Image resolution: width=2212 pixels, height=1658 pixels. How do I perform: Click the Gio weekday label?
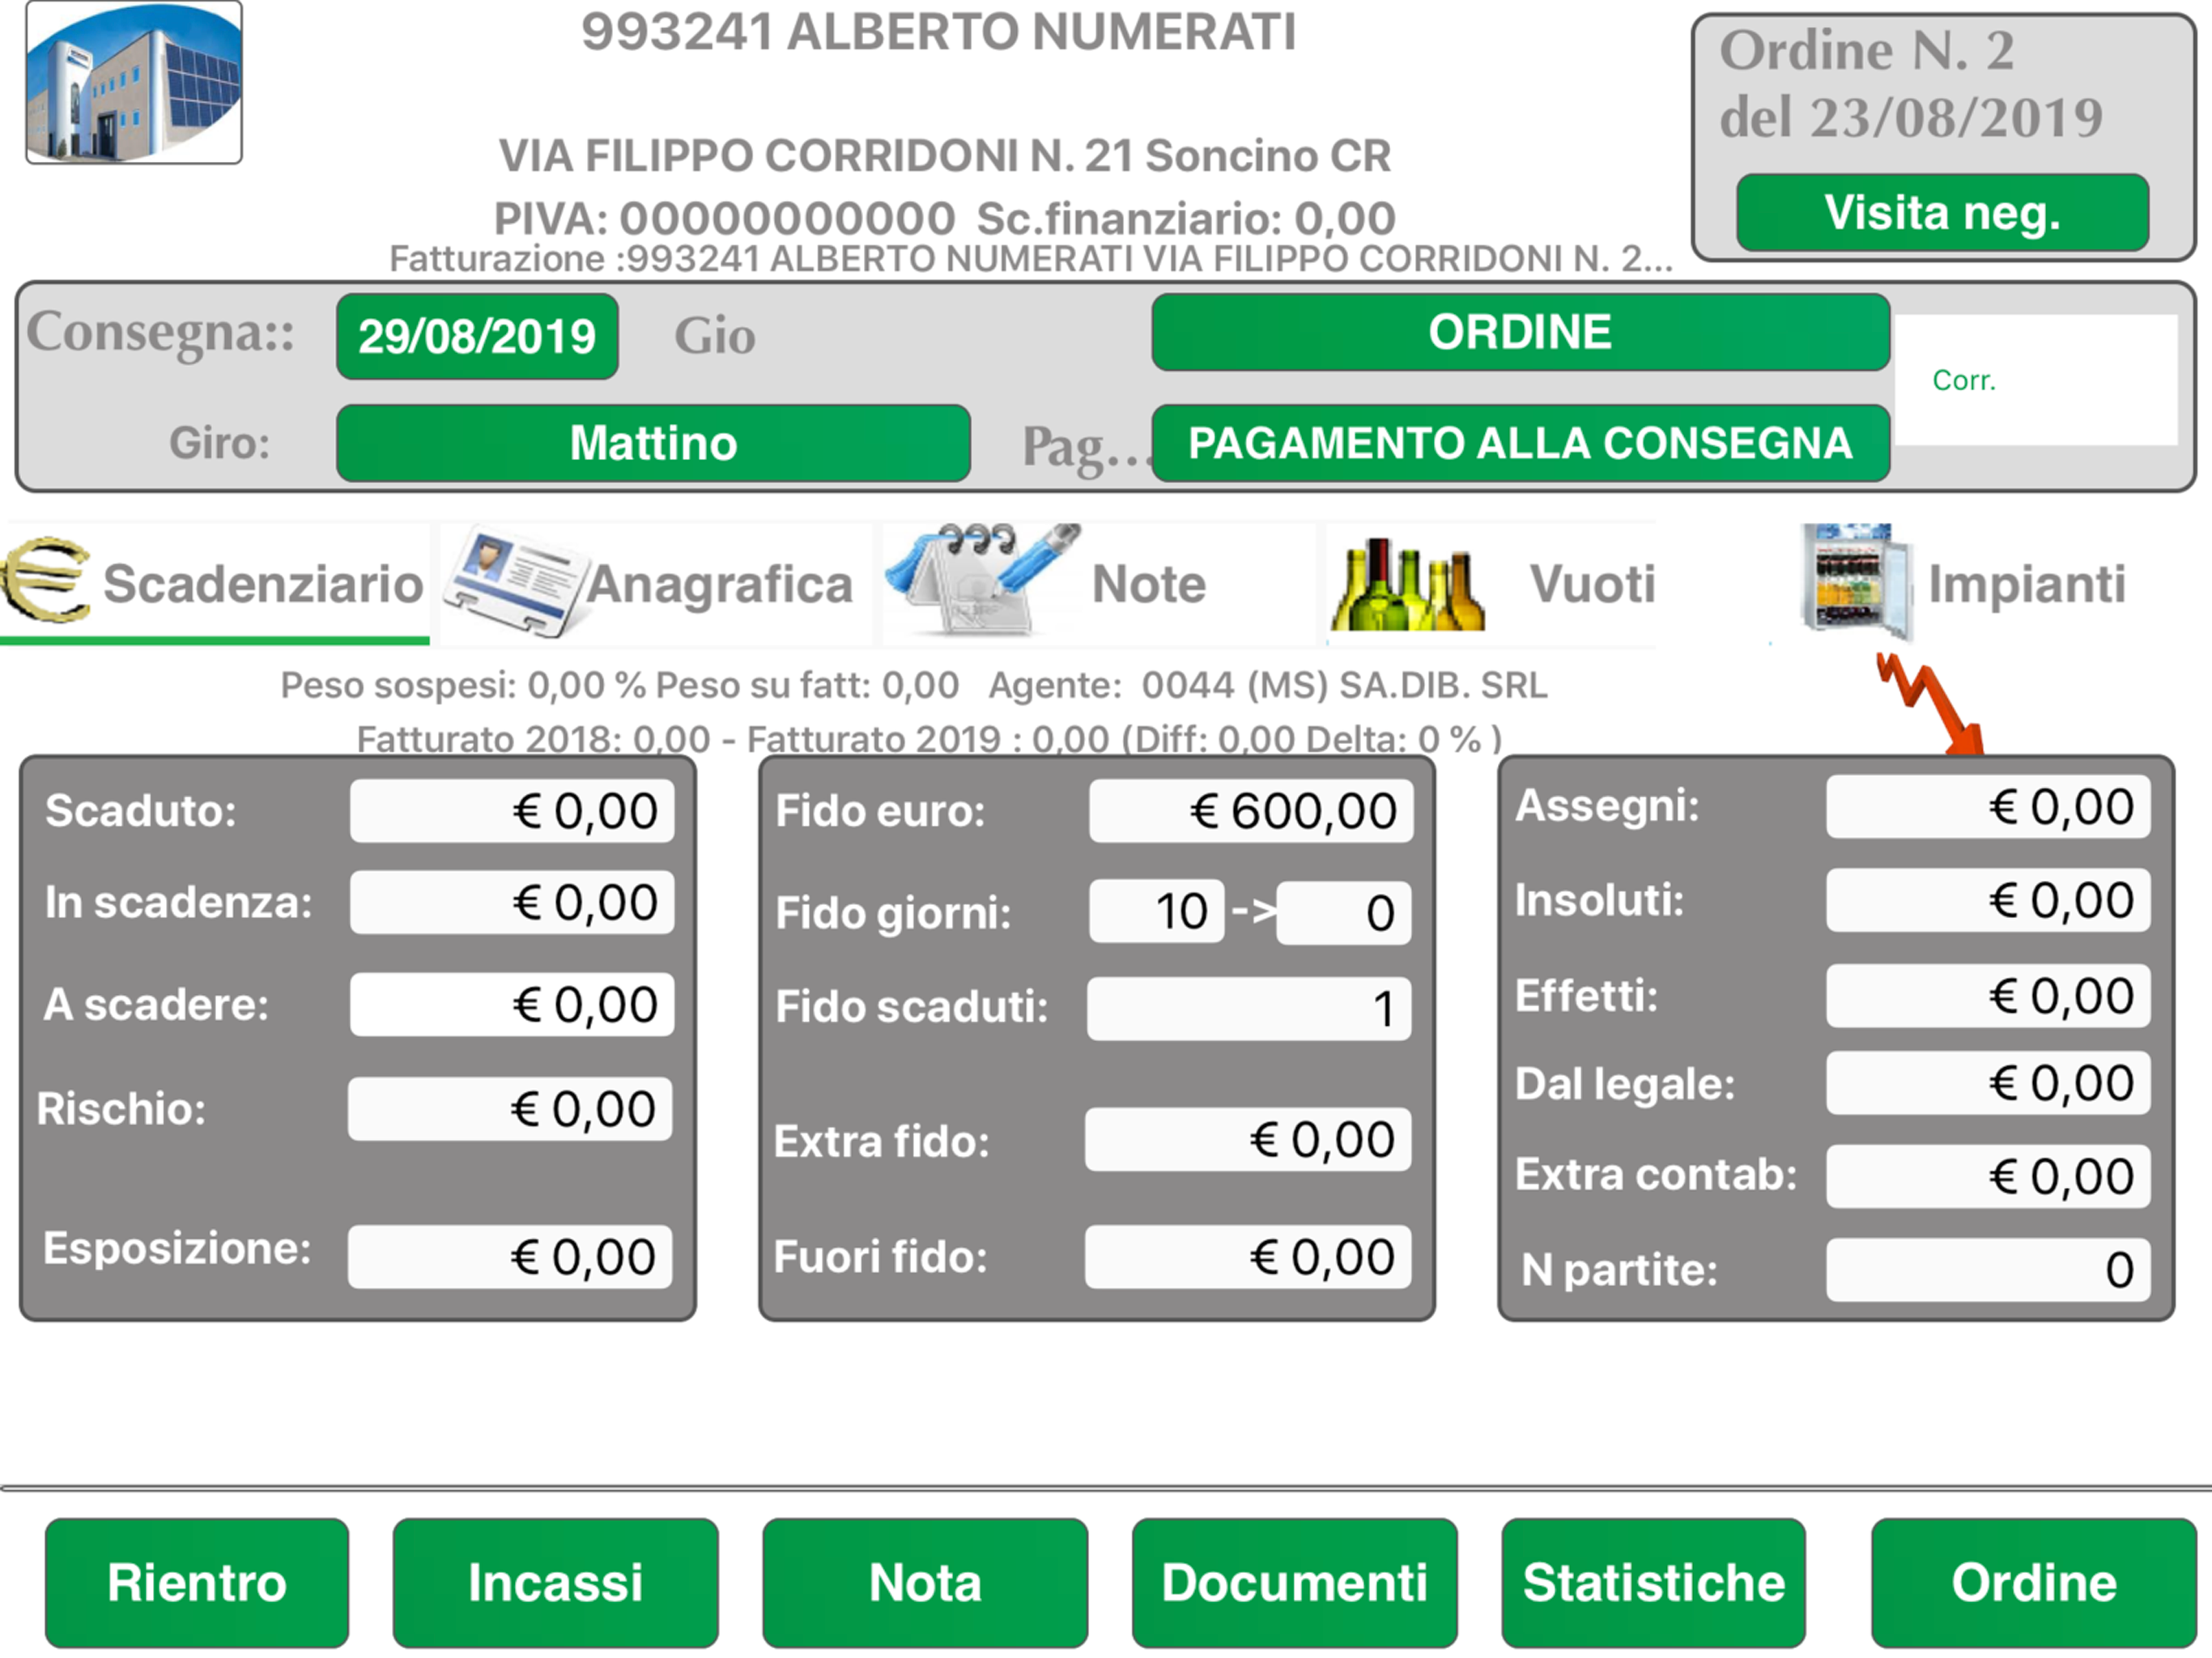point(714,336)
